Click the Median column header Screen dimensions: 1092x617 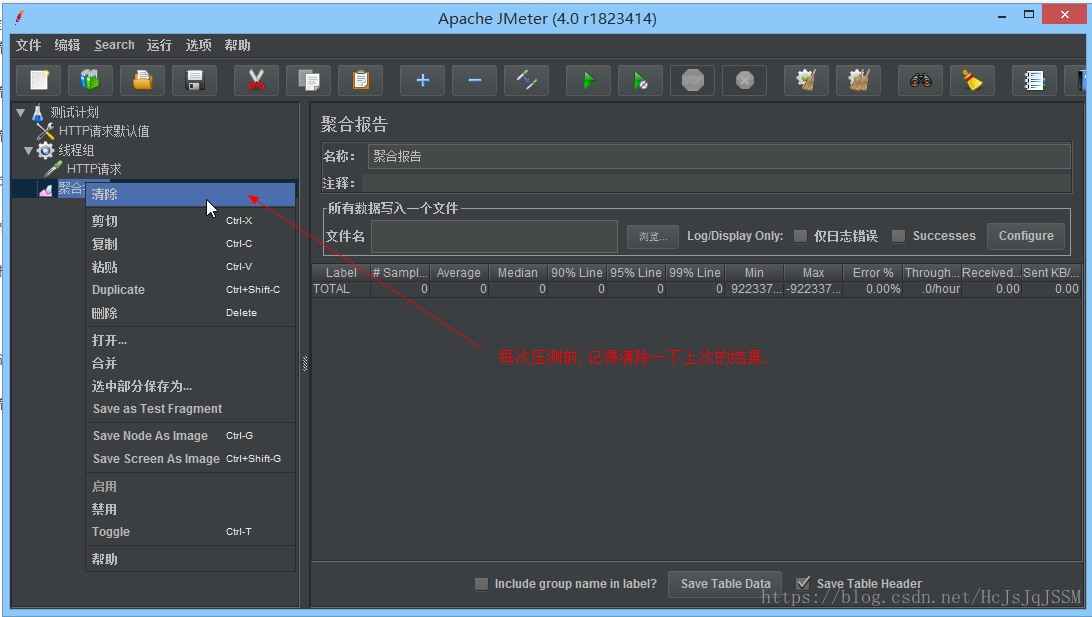517,272
